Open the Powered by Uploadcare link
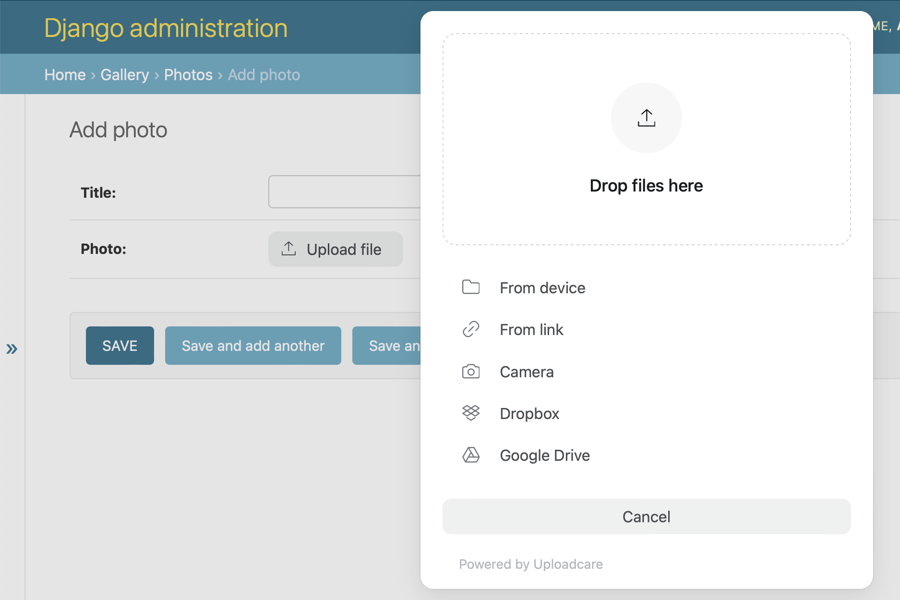900x600 pixels. (531, 564)
